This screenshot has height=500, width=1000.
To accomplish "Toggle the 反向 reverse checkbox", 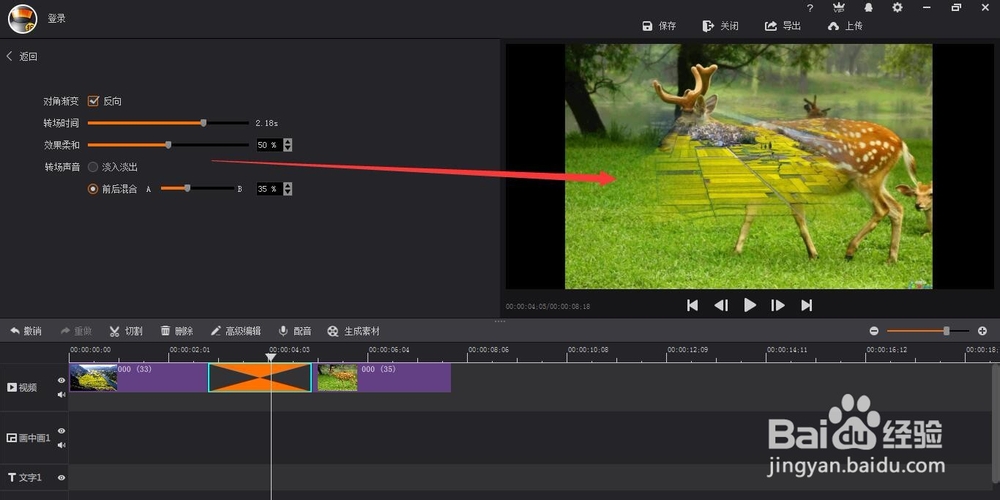I will pos(93,101).
